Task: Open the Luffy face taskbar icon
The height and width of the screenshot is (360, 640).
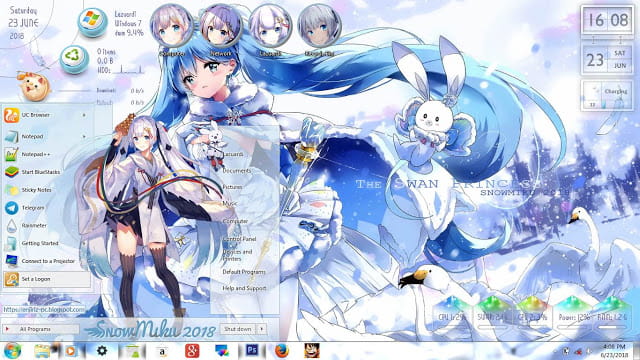Action: [x=311, y=351]
